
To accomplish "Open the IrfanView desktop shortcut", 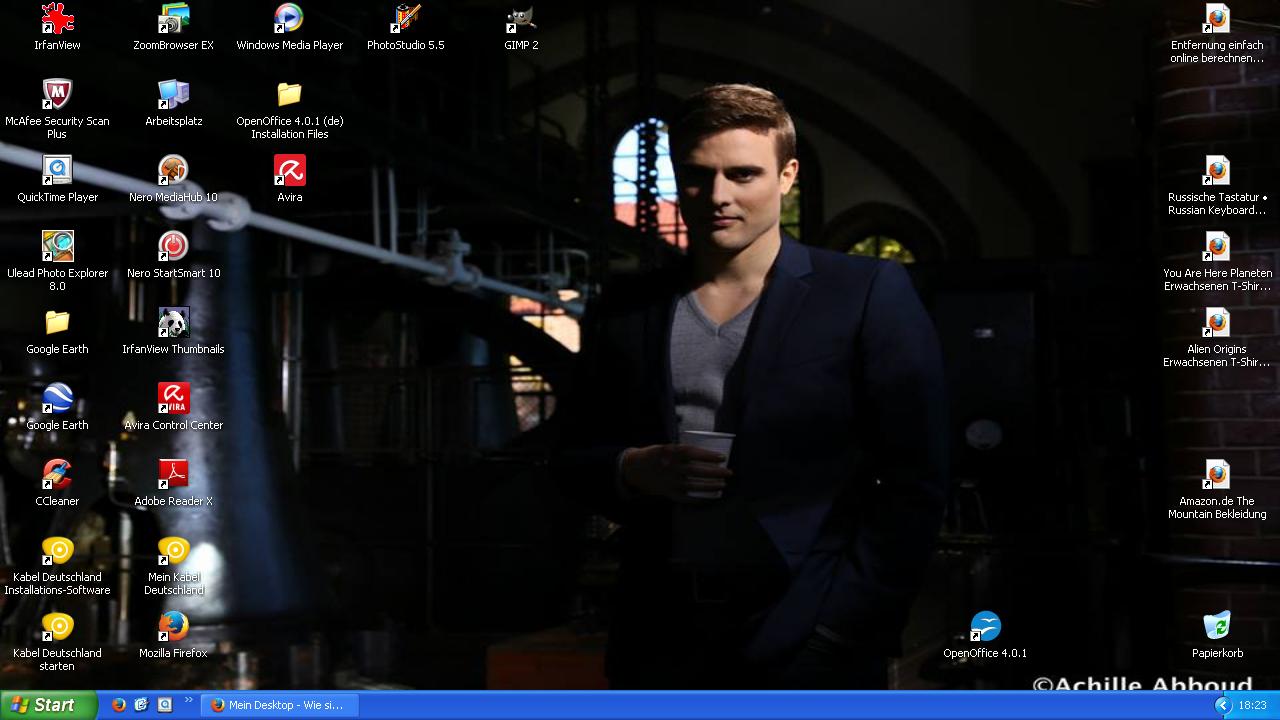I will [57, 19].
